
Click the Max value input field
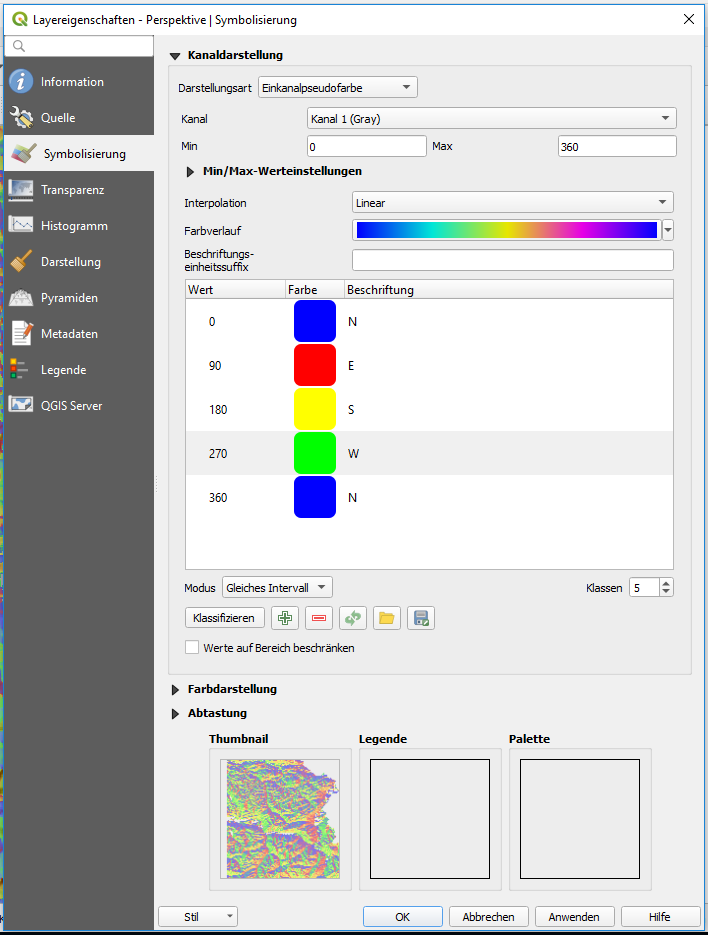(616, 147)
